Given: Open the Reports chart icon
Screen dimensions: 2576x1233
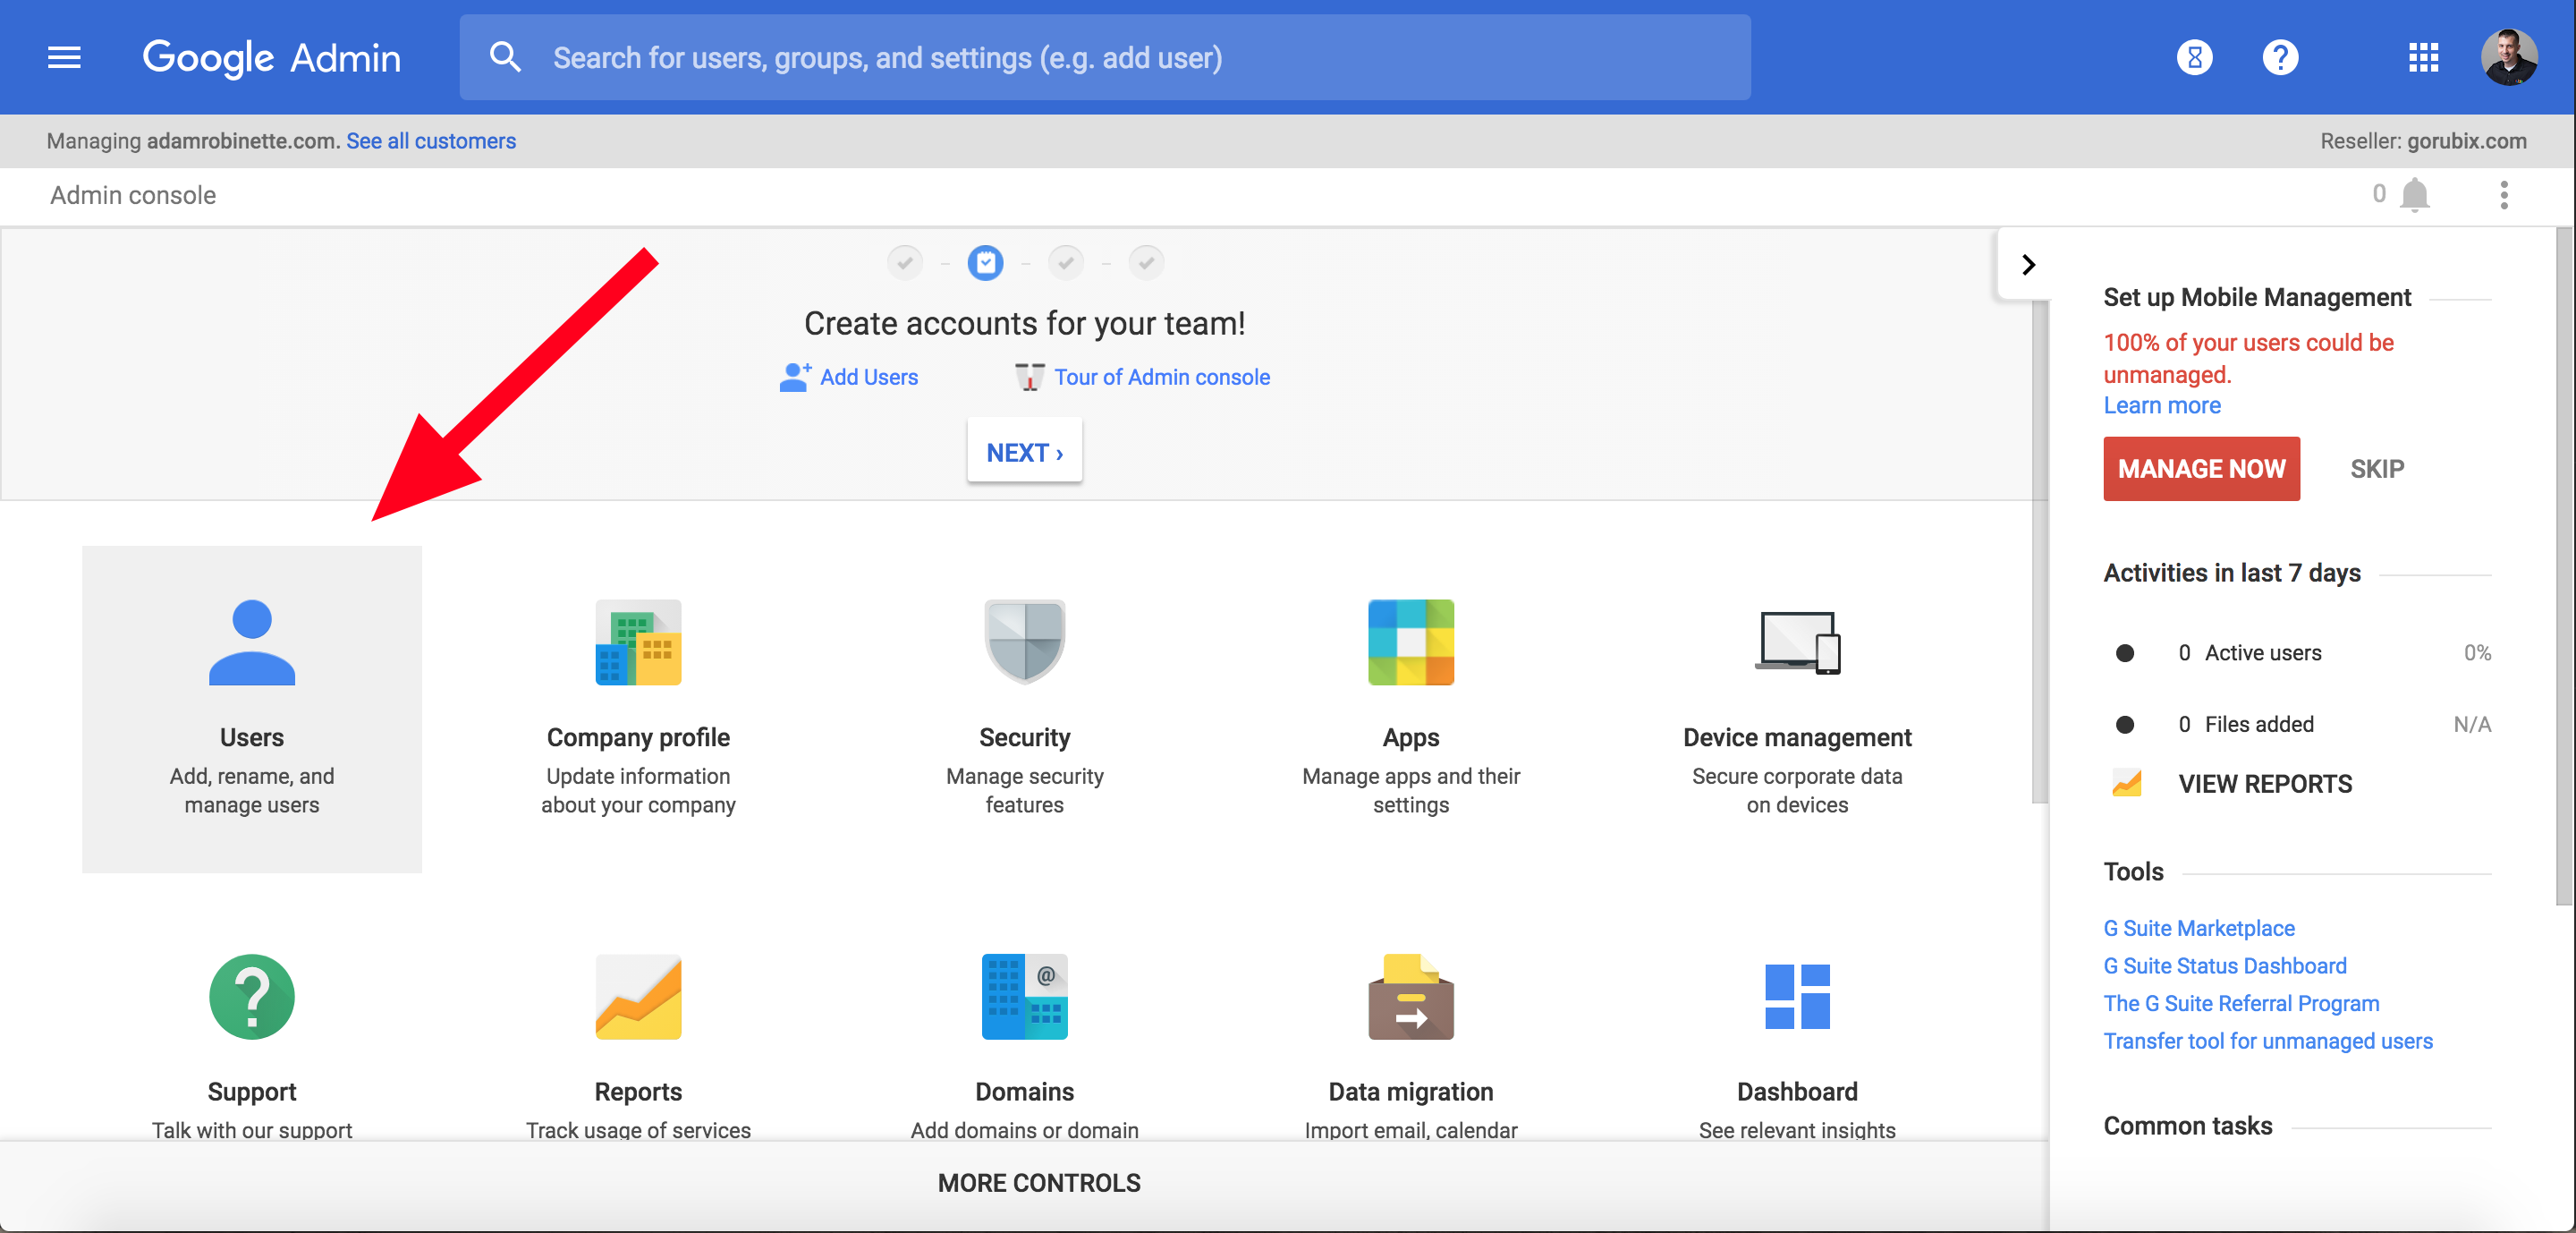Looking at the screenshot, I should [638, 996].
